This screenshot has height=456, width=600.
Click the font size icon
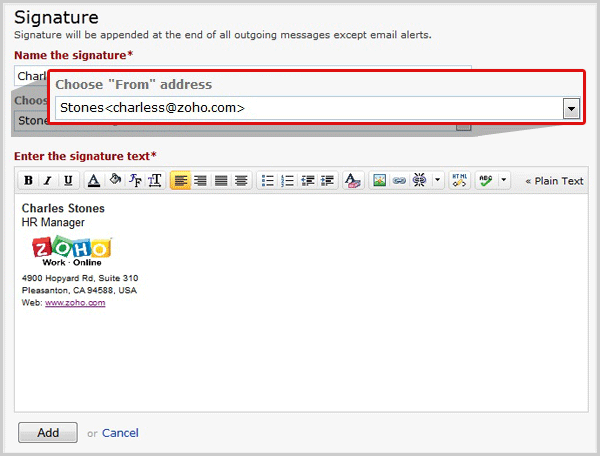pos(155,181)
